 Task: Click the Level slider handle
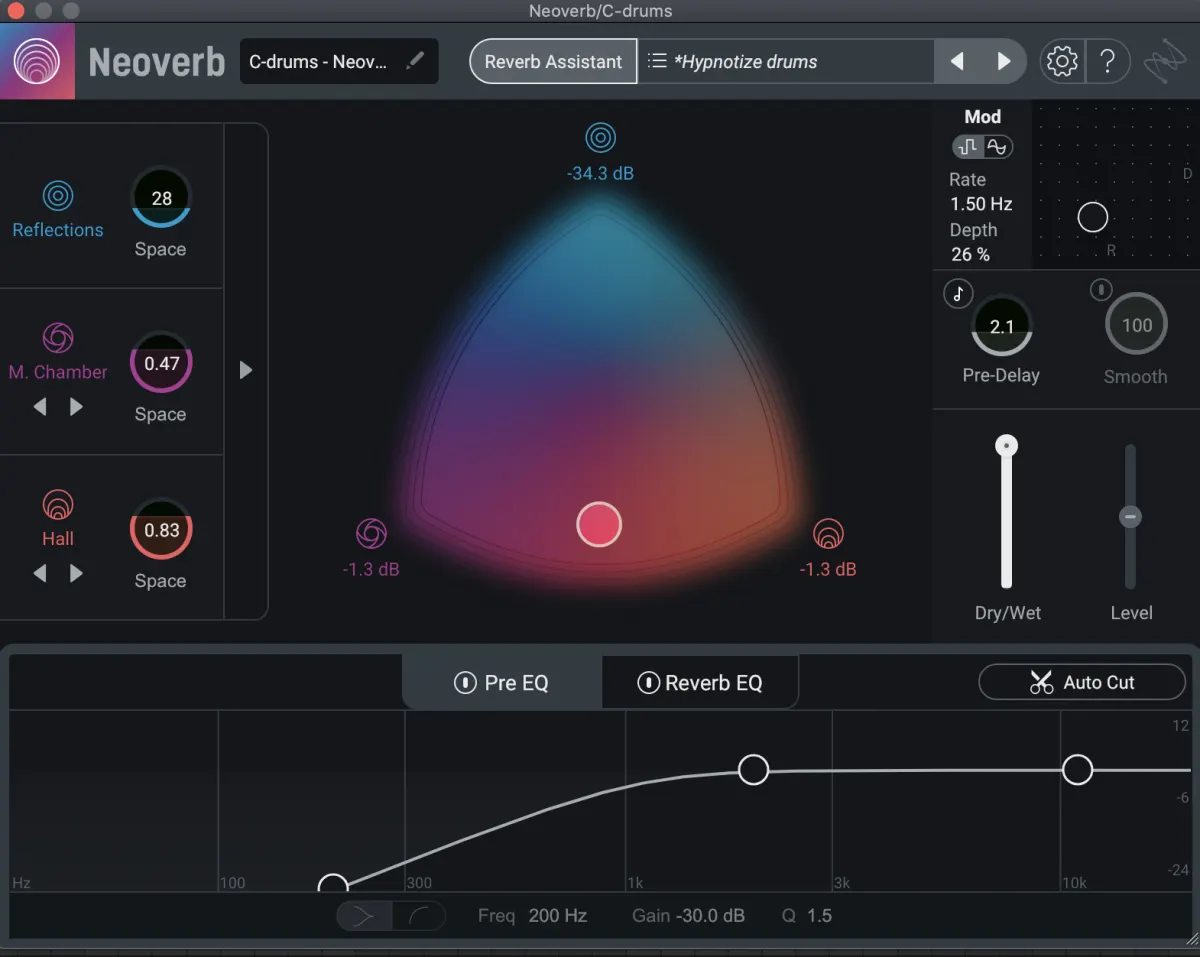click(1131, 516)
